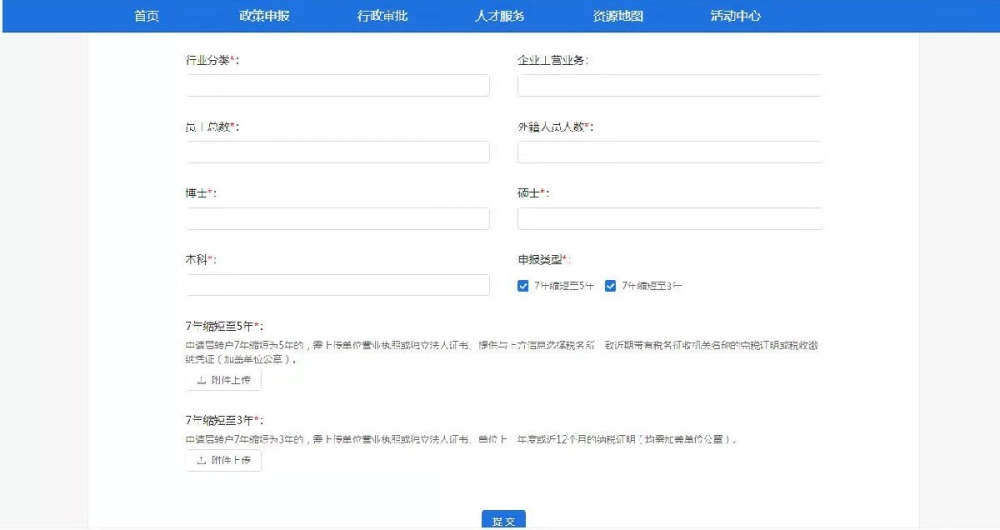1000x530 pixels.
Task: Click the 员工总数 input field
Action: click(x=337, y=152)
